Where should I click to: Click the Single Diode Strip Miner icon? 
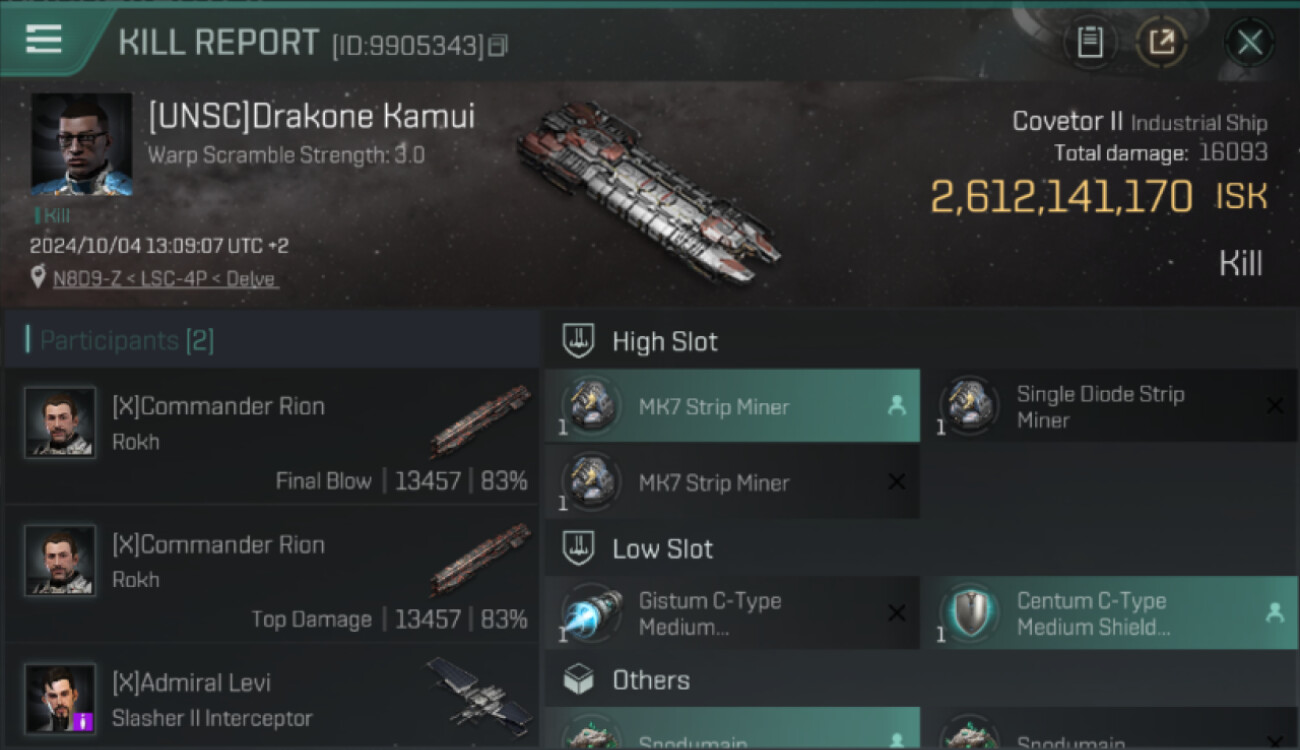click(970, 406)
